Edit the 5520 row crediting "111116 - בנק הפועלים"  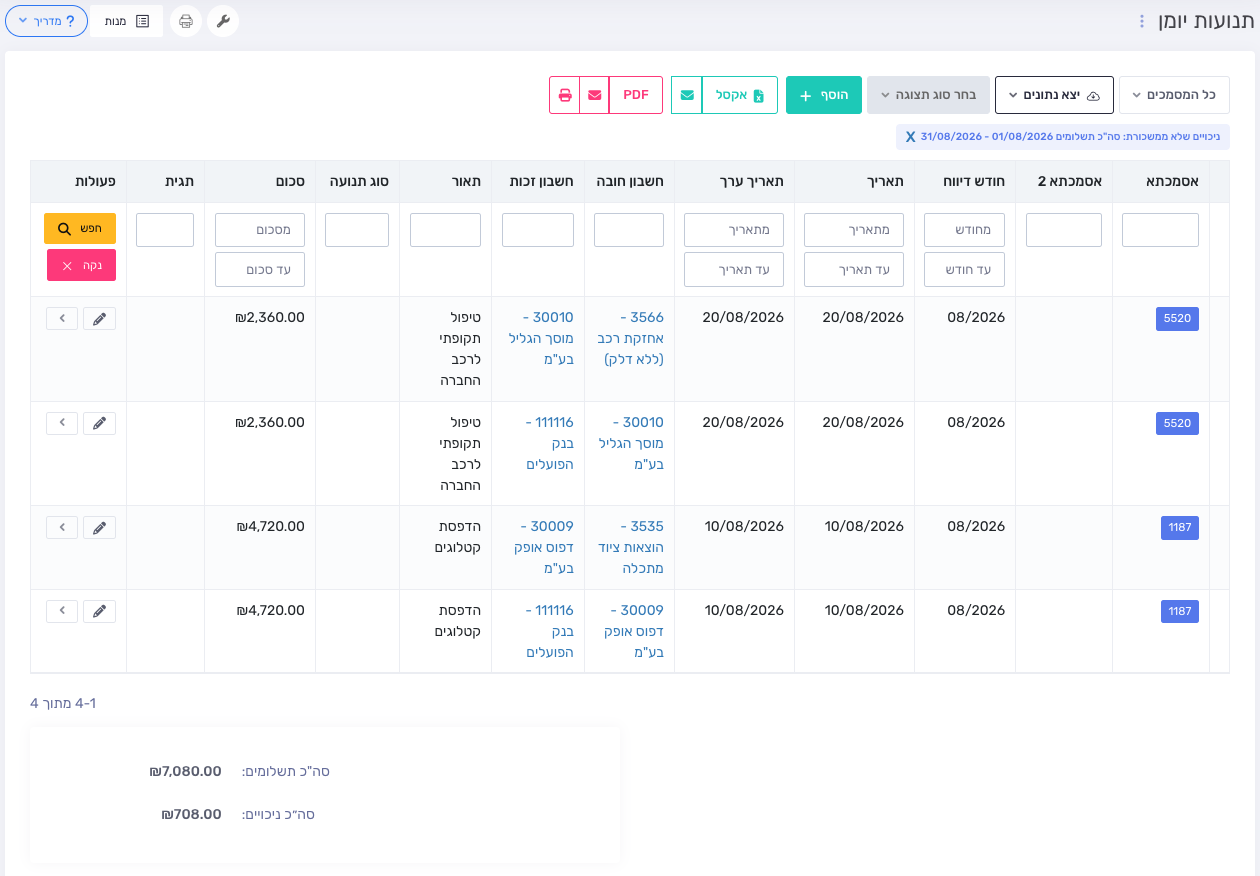point(99,423)
